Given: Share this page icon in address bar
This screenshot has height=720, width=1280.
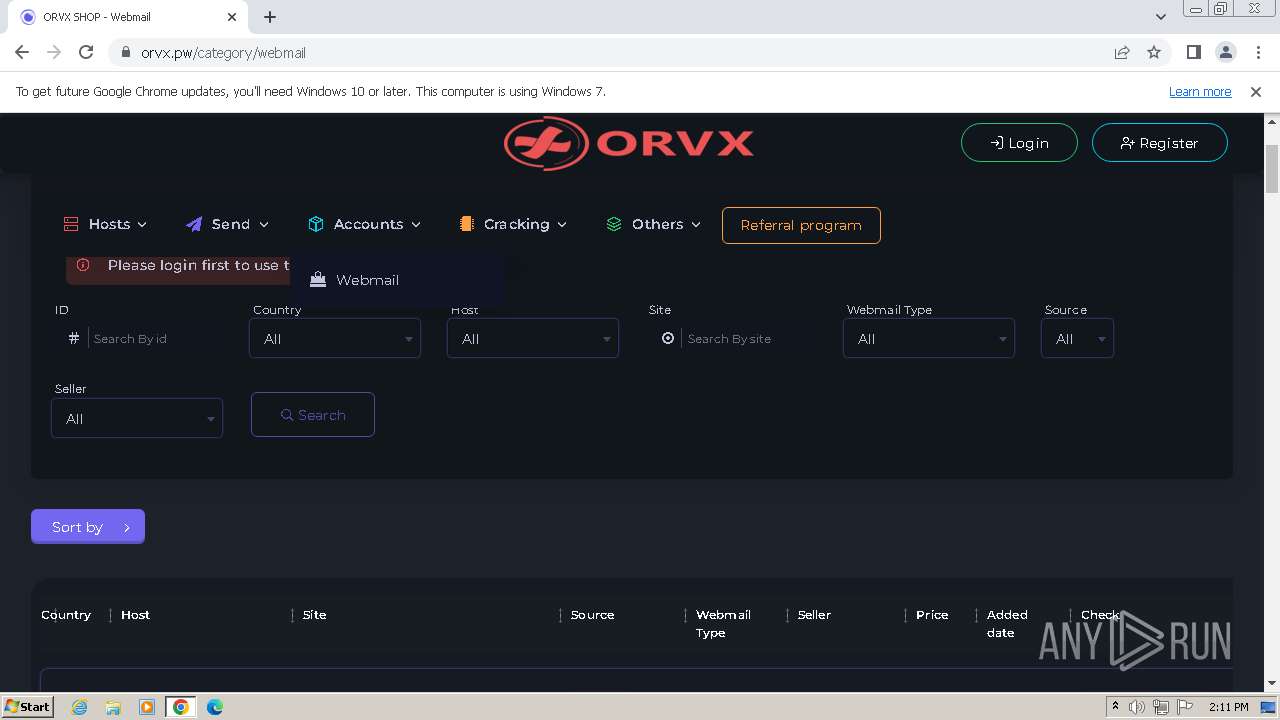Looking at the screenshot, I should [x=1122, y=52].
